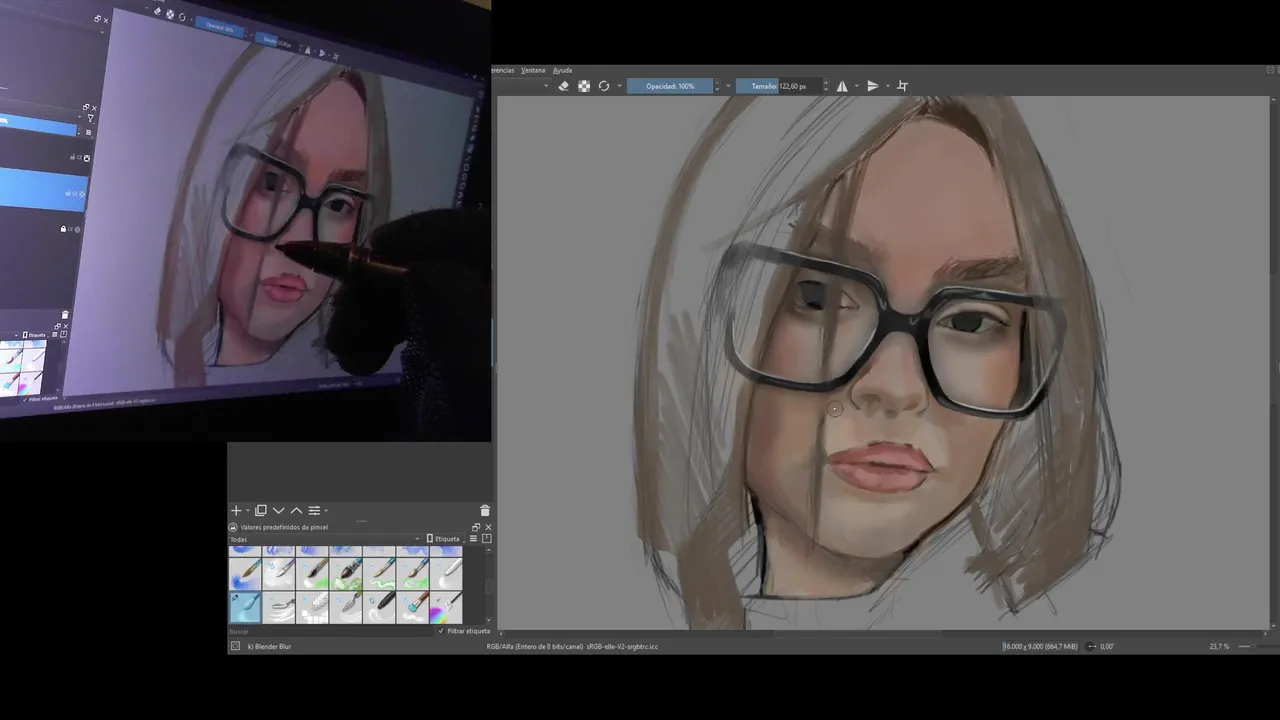Add a new layer with plus icon
The height and width of the screenshot is (720, 1280).
coord(236,510)
